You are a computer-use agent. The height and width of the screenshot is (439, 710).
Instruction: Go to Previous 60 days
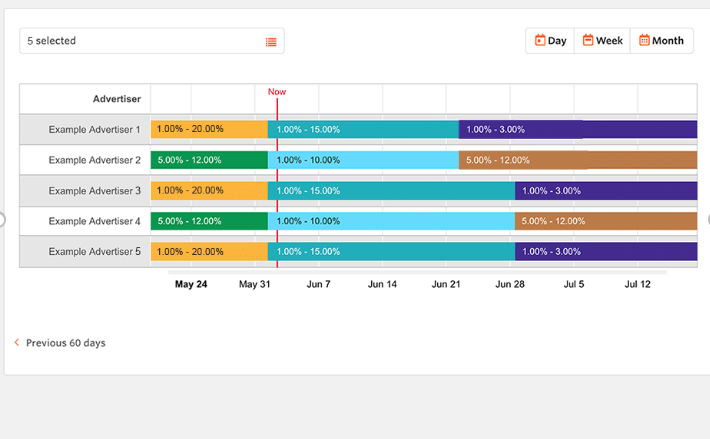[65, 343]
